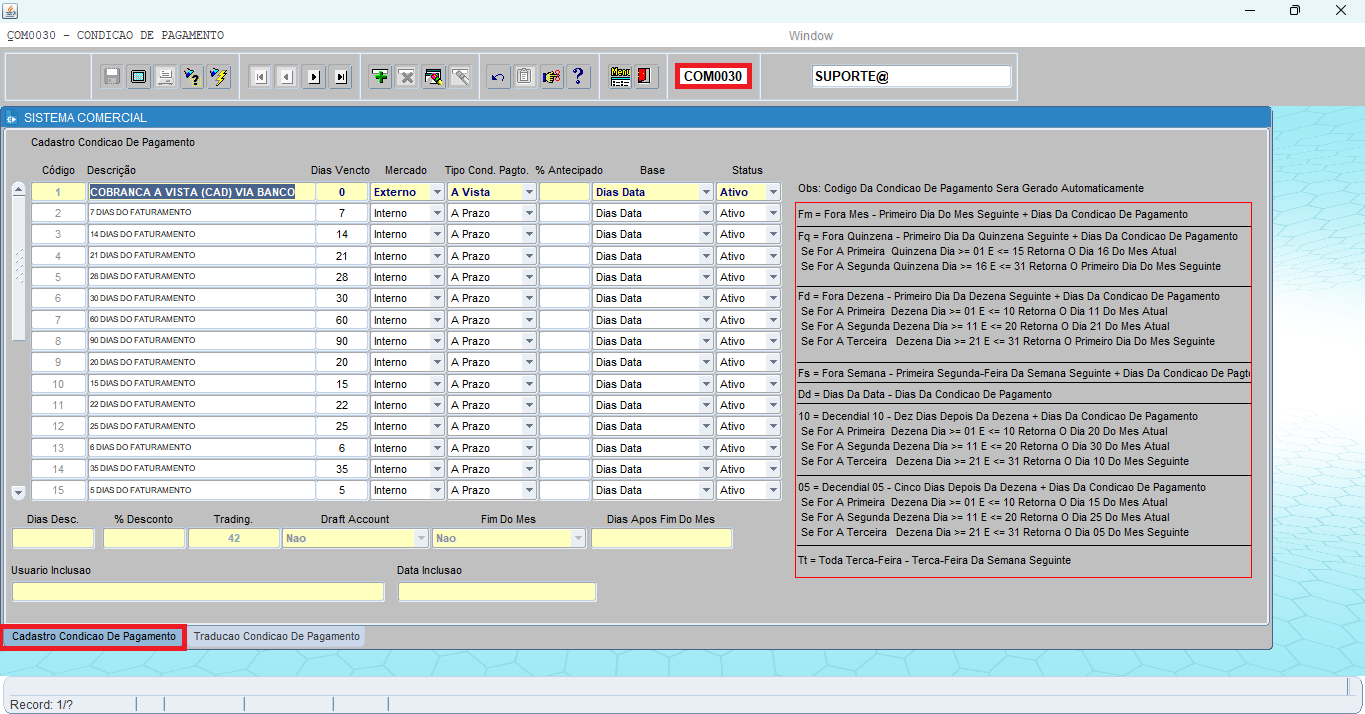Click % Antecipado field in code 1 row

[x=565, y=192]
